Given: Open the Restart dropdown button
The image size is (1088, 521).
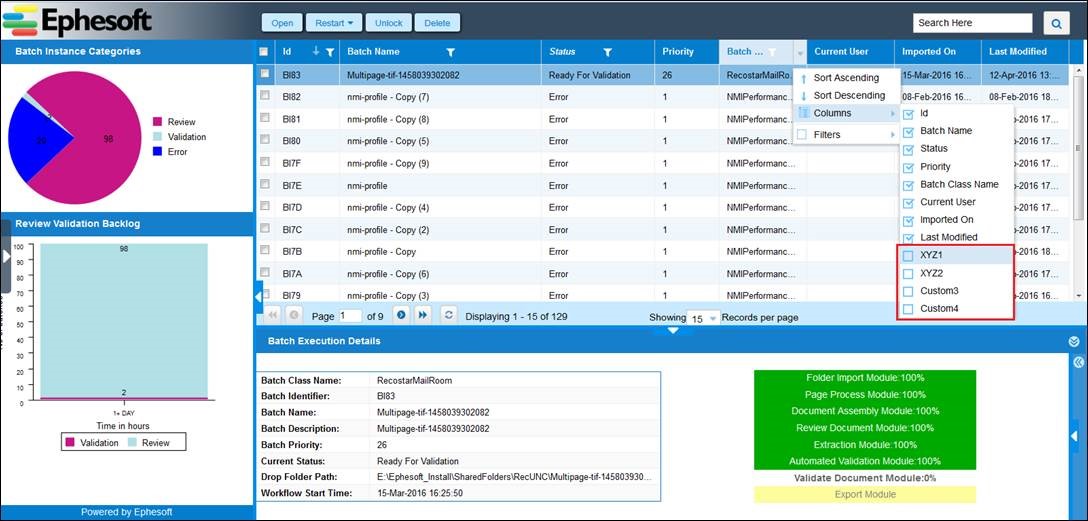Looking at the screenshot, I should [334, 23].
